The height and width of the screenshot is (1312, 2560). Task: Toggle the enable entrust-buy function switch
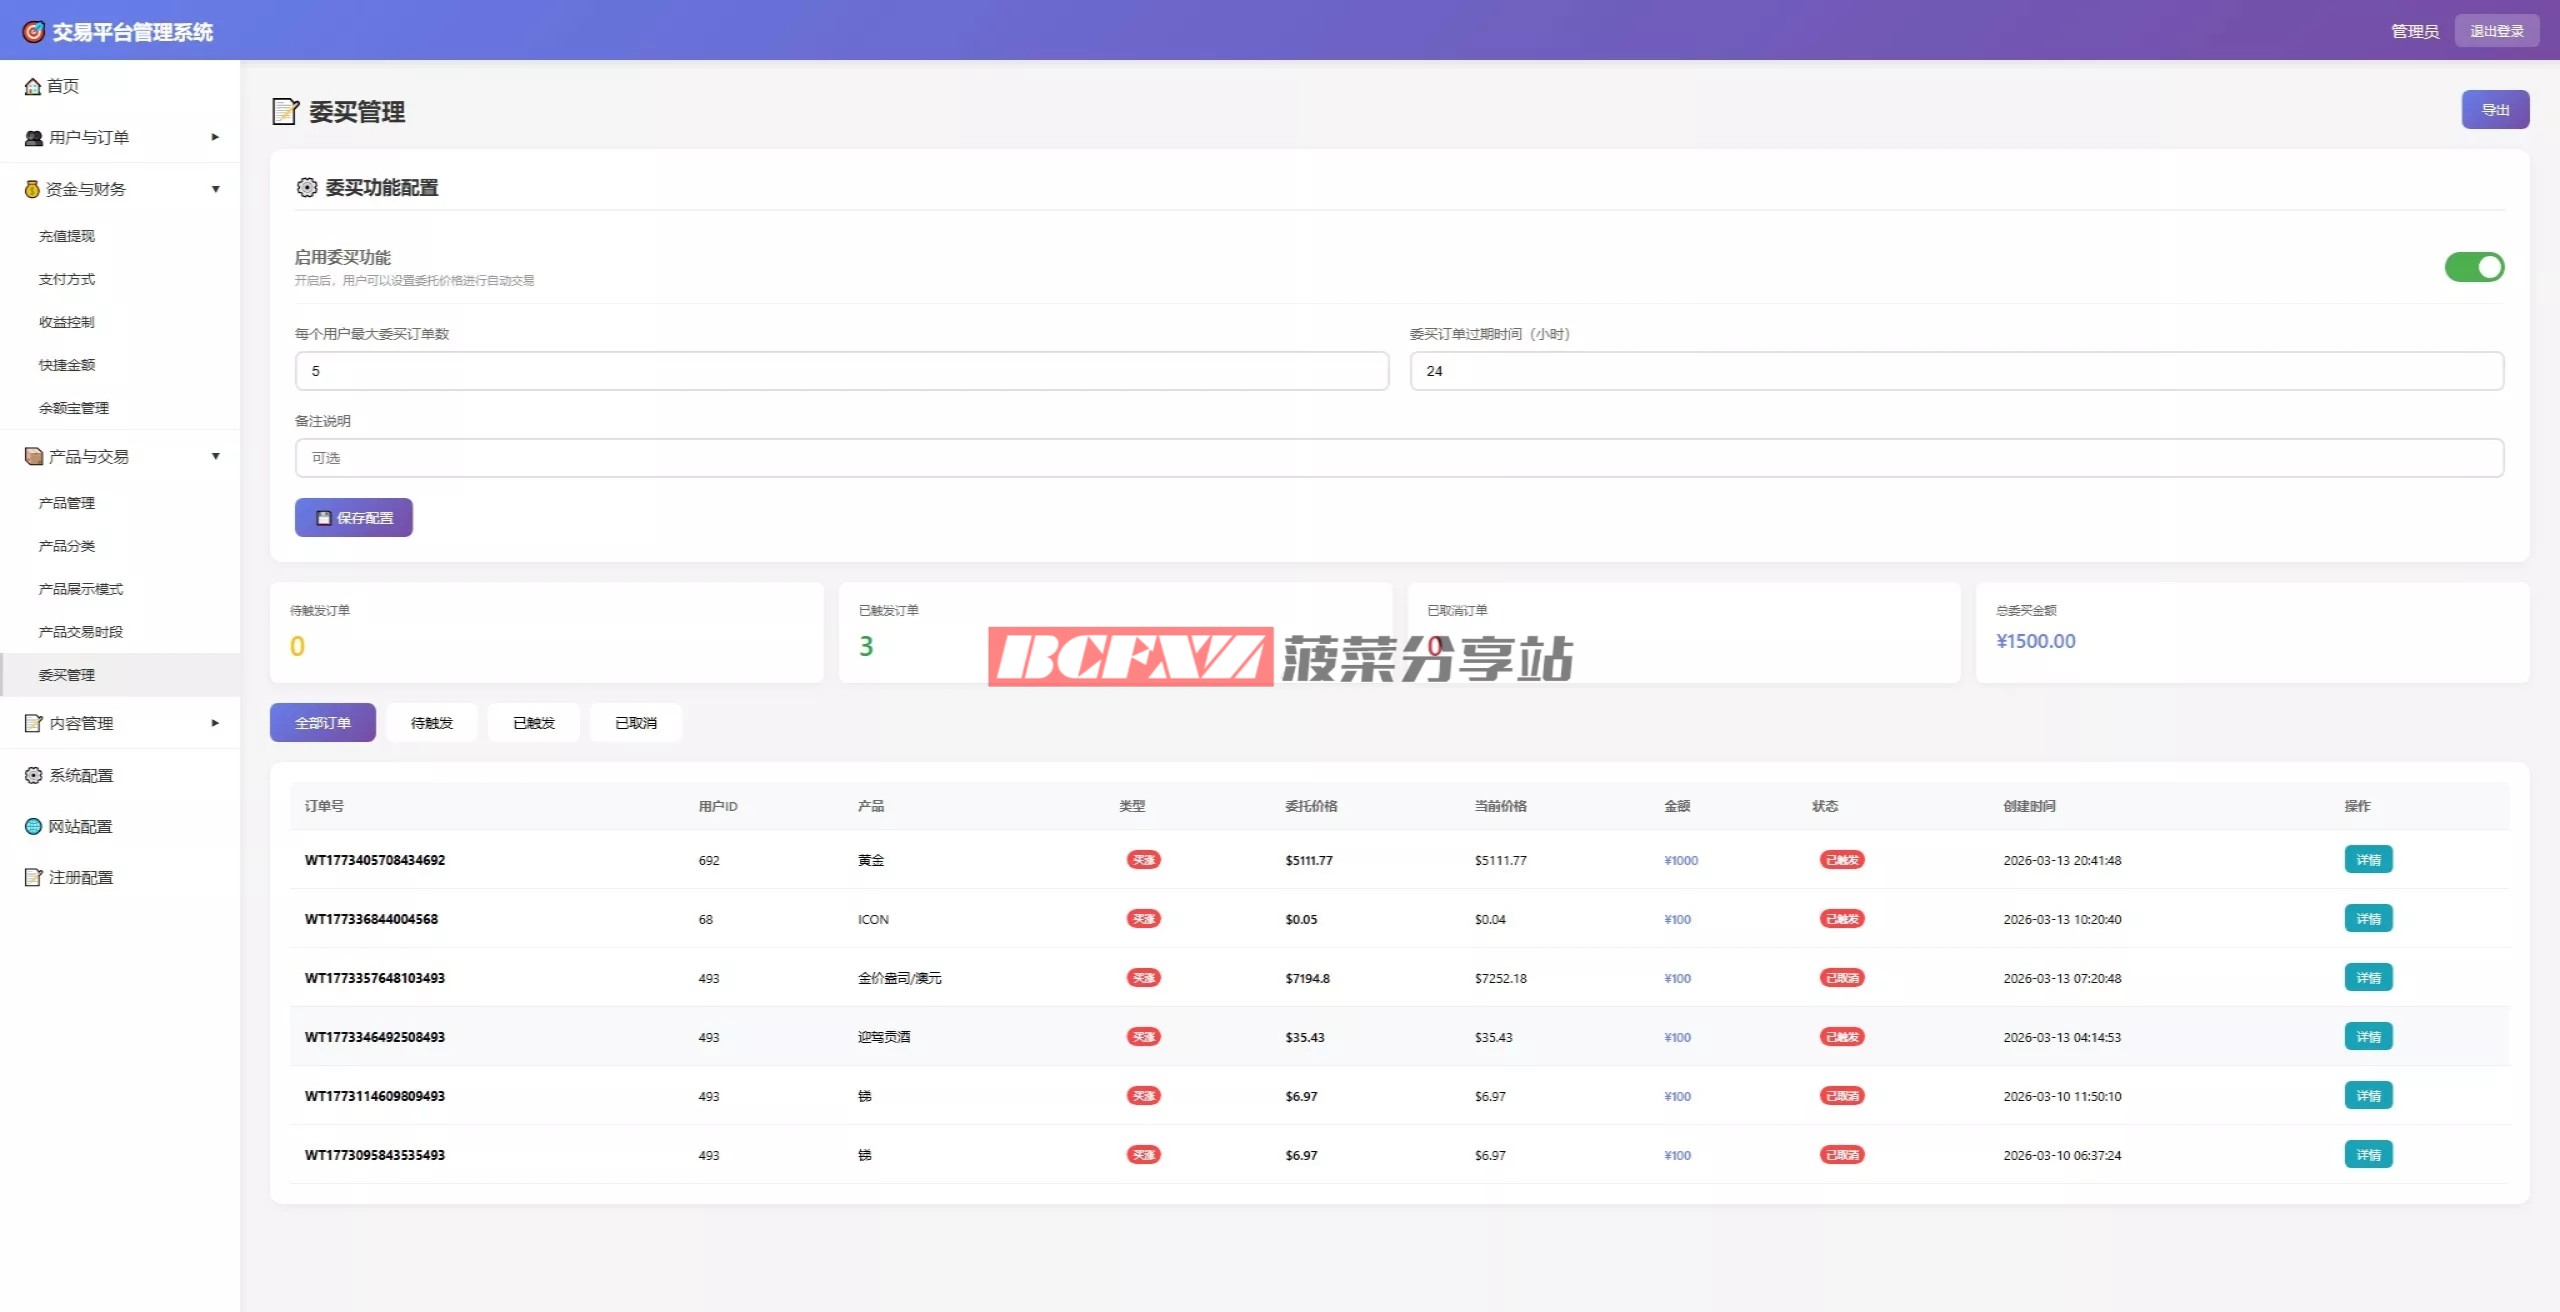2473,267
